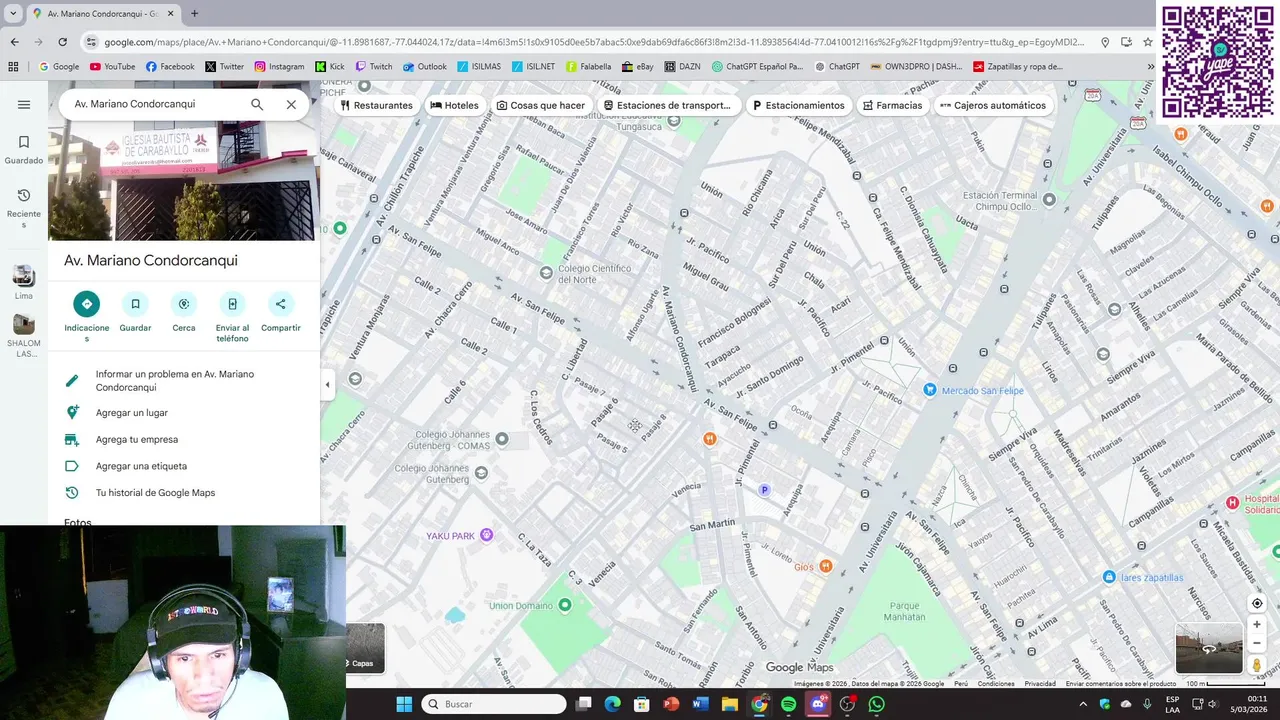Open the tab search dropdown arrow

point(13,14)
